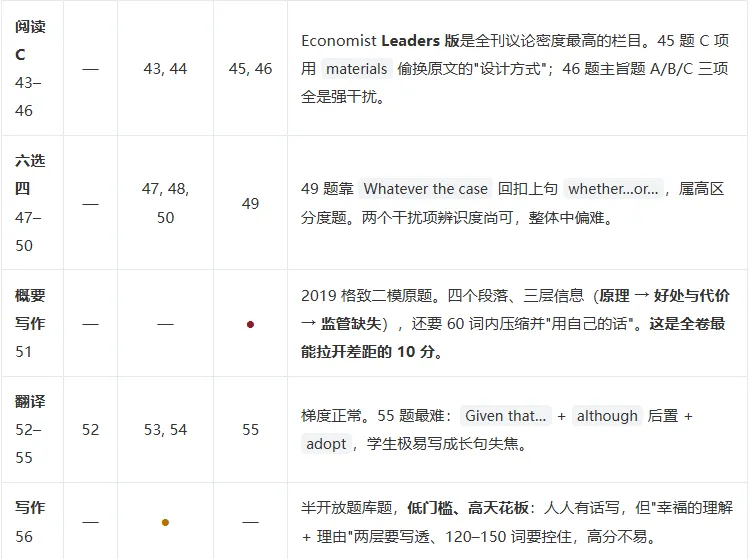Click the text 梯度正常 in 翻译 row
Viewport: 750px width, 559px height.
point(331,416)
